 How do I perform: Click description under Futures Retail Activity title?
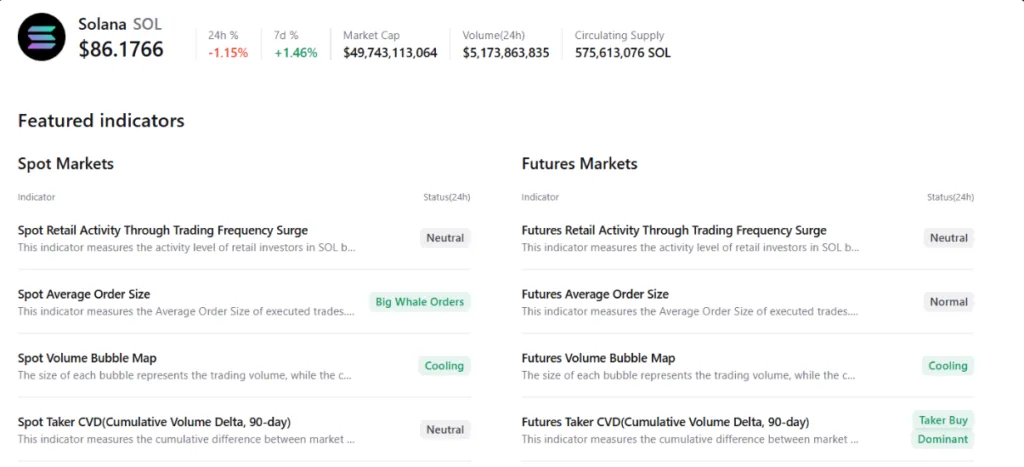(690, 248)
